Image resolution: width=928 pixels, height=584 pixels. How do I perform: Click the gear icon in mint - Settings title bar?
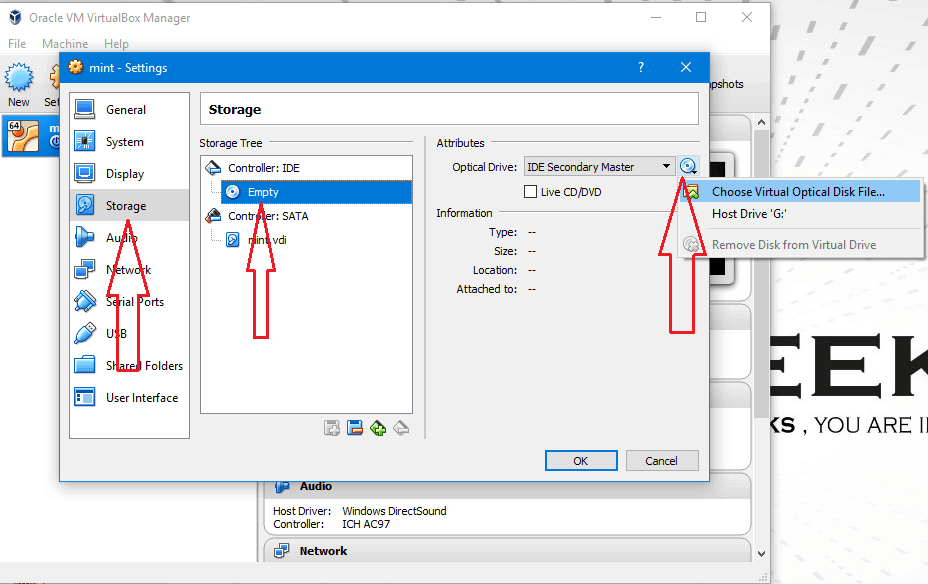tap(76, 67)
